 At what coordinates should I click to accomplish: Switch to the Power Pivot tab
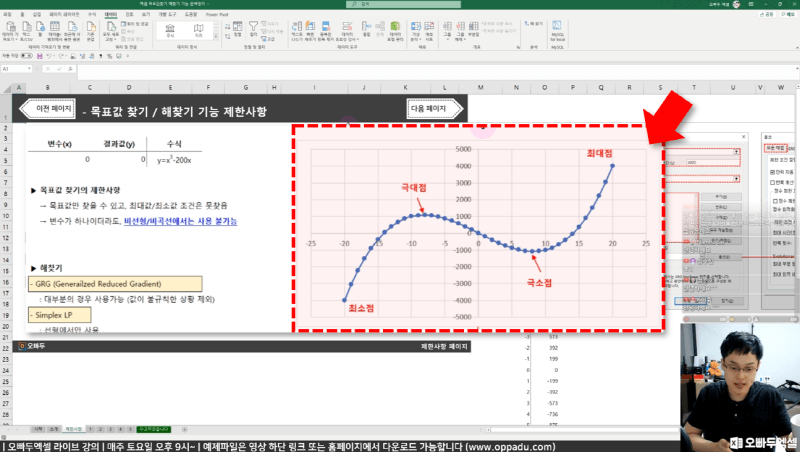coord(217,14)
